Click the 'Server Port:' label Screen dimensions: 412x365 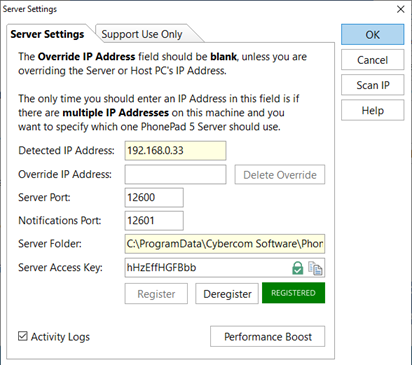point(44,197)
